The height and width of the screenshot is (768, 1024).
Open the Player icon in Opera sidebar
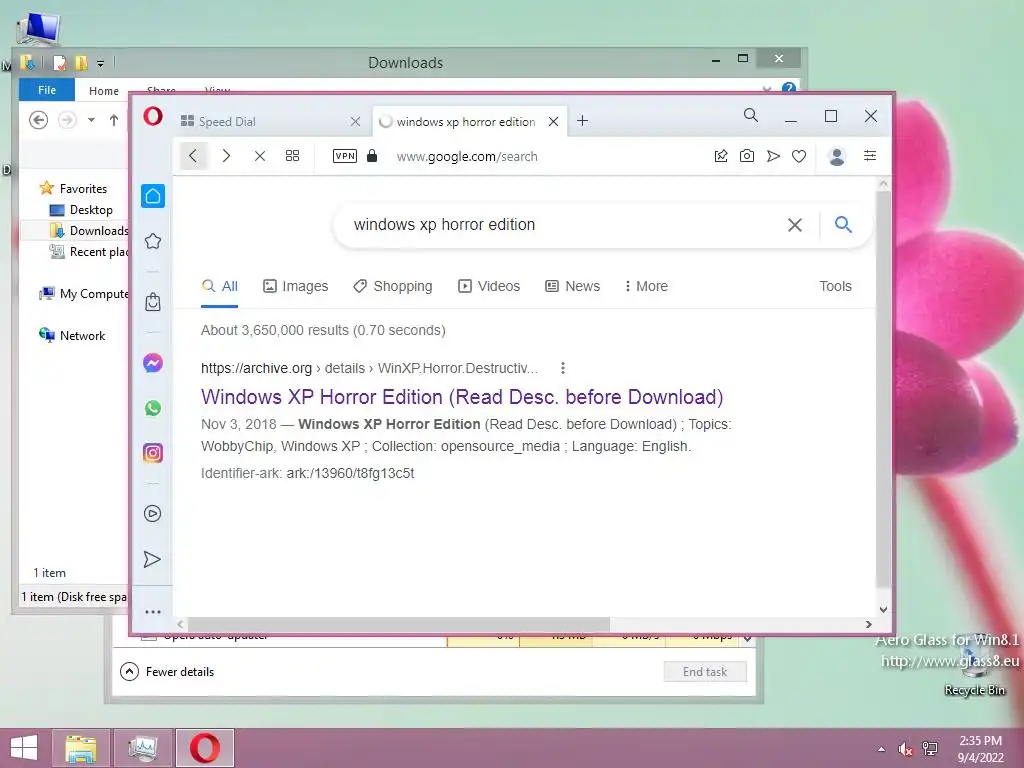153,514
